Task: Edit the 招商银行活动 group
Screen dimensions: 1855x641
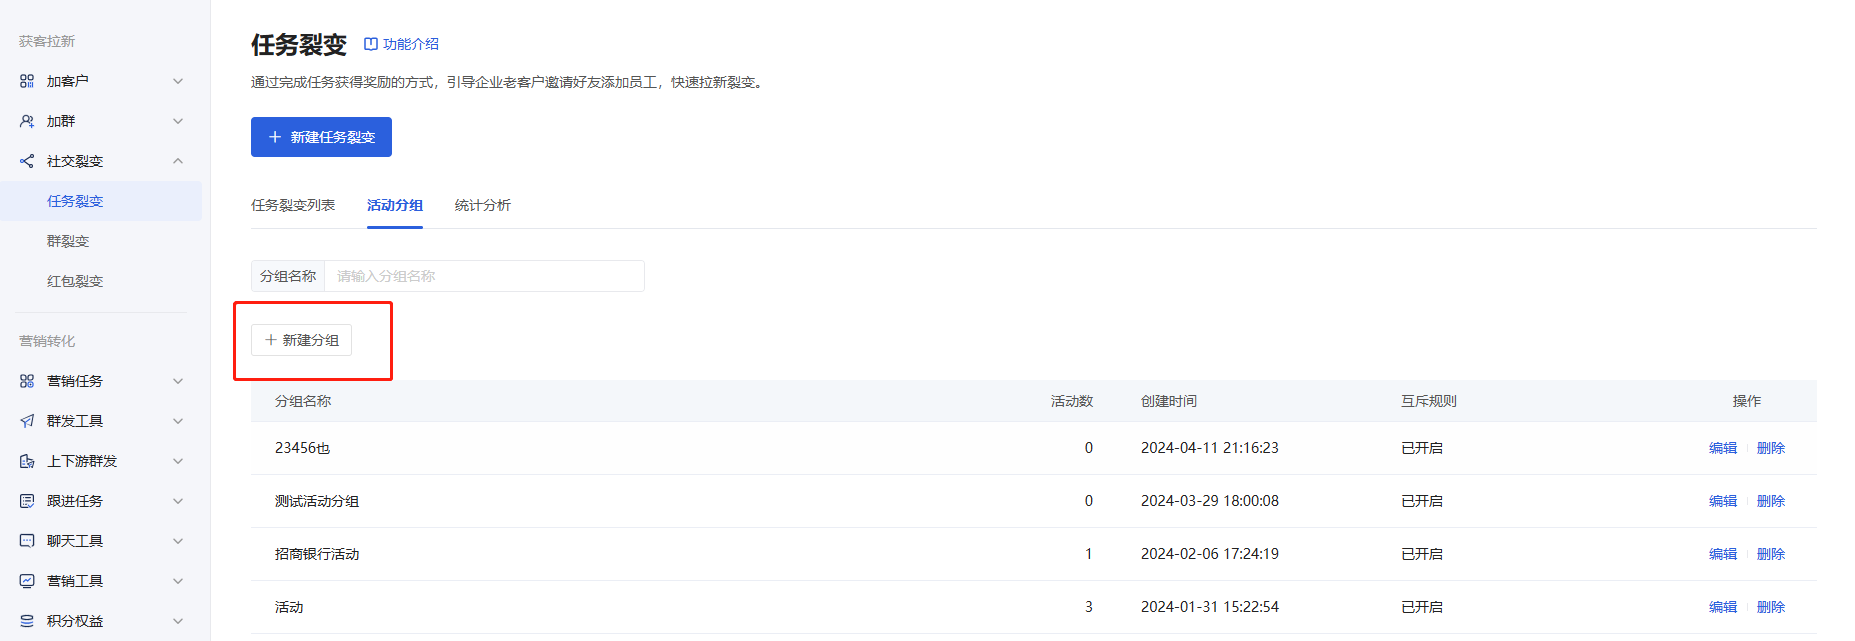Action: tap(1723, 554)
